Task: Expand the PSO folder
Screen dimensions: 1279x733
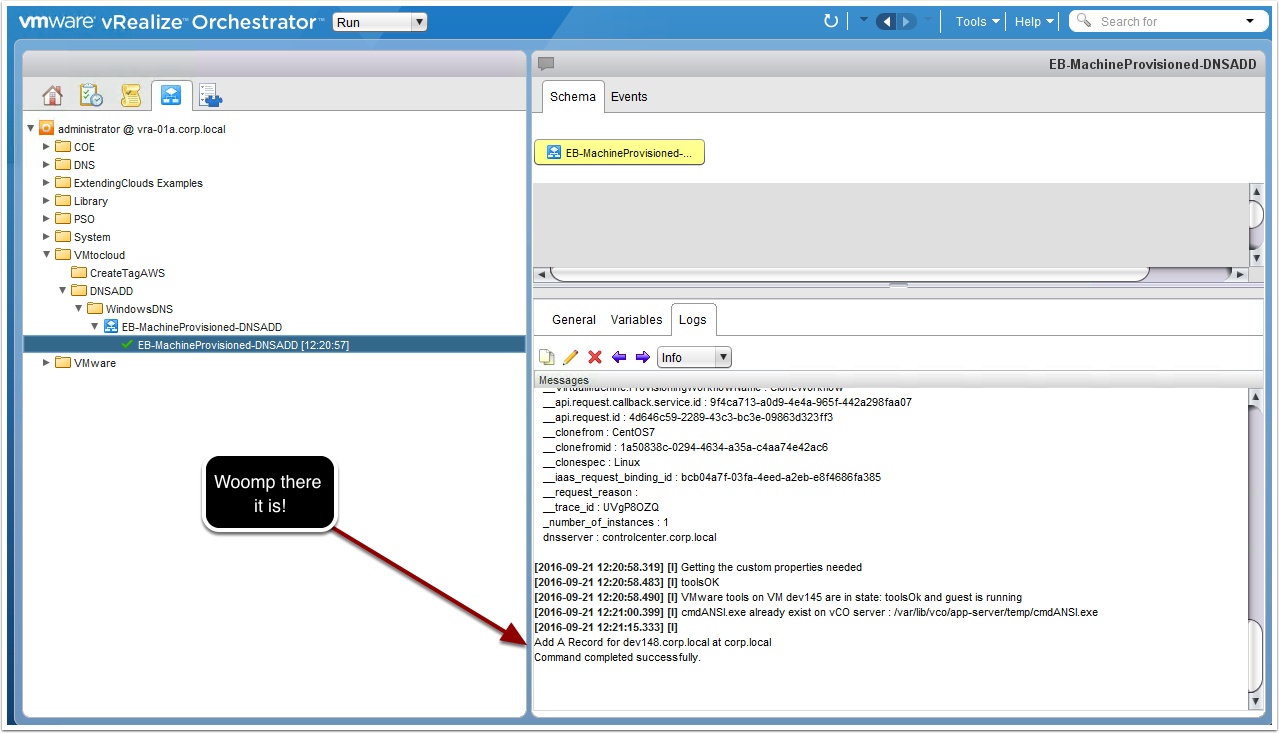Action: pos(46,219)
